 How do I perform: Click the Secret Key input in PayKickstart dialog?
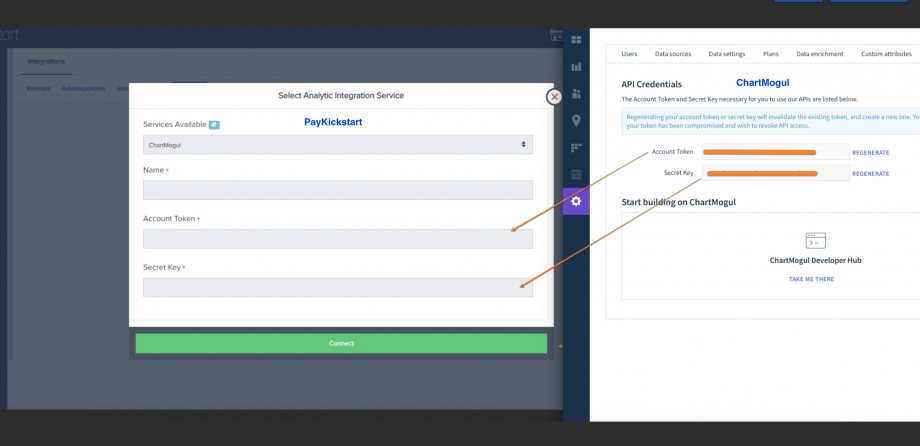(338, 288)
